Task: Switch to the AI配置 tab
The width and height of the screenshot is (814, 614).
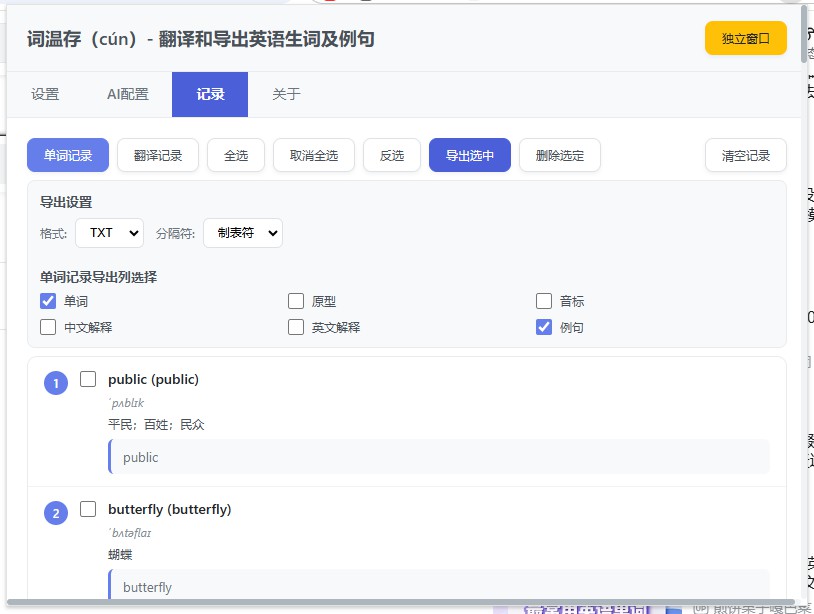Action: [x=128, y=94]
